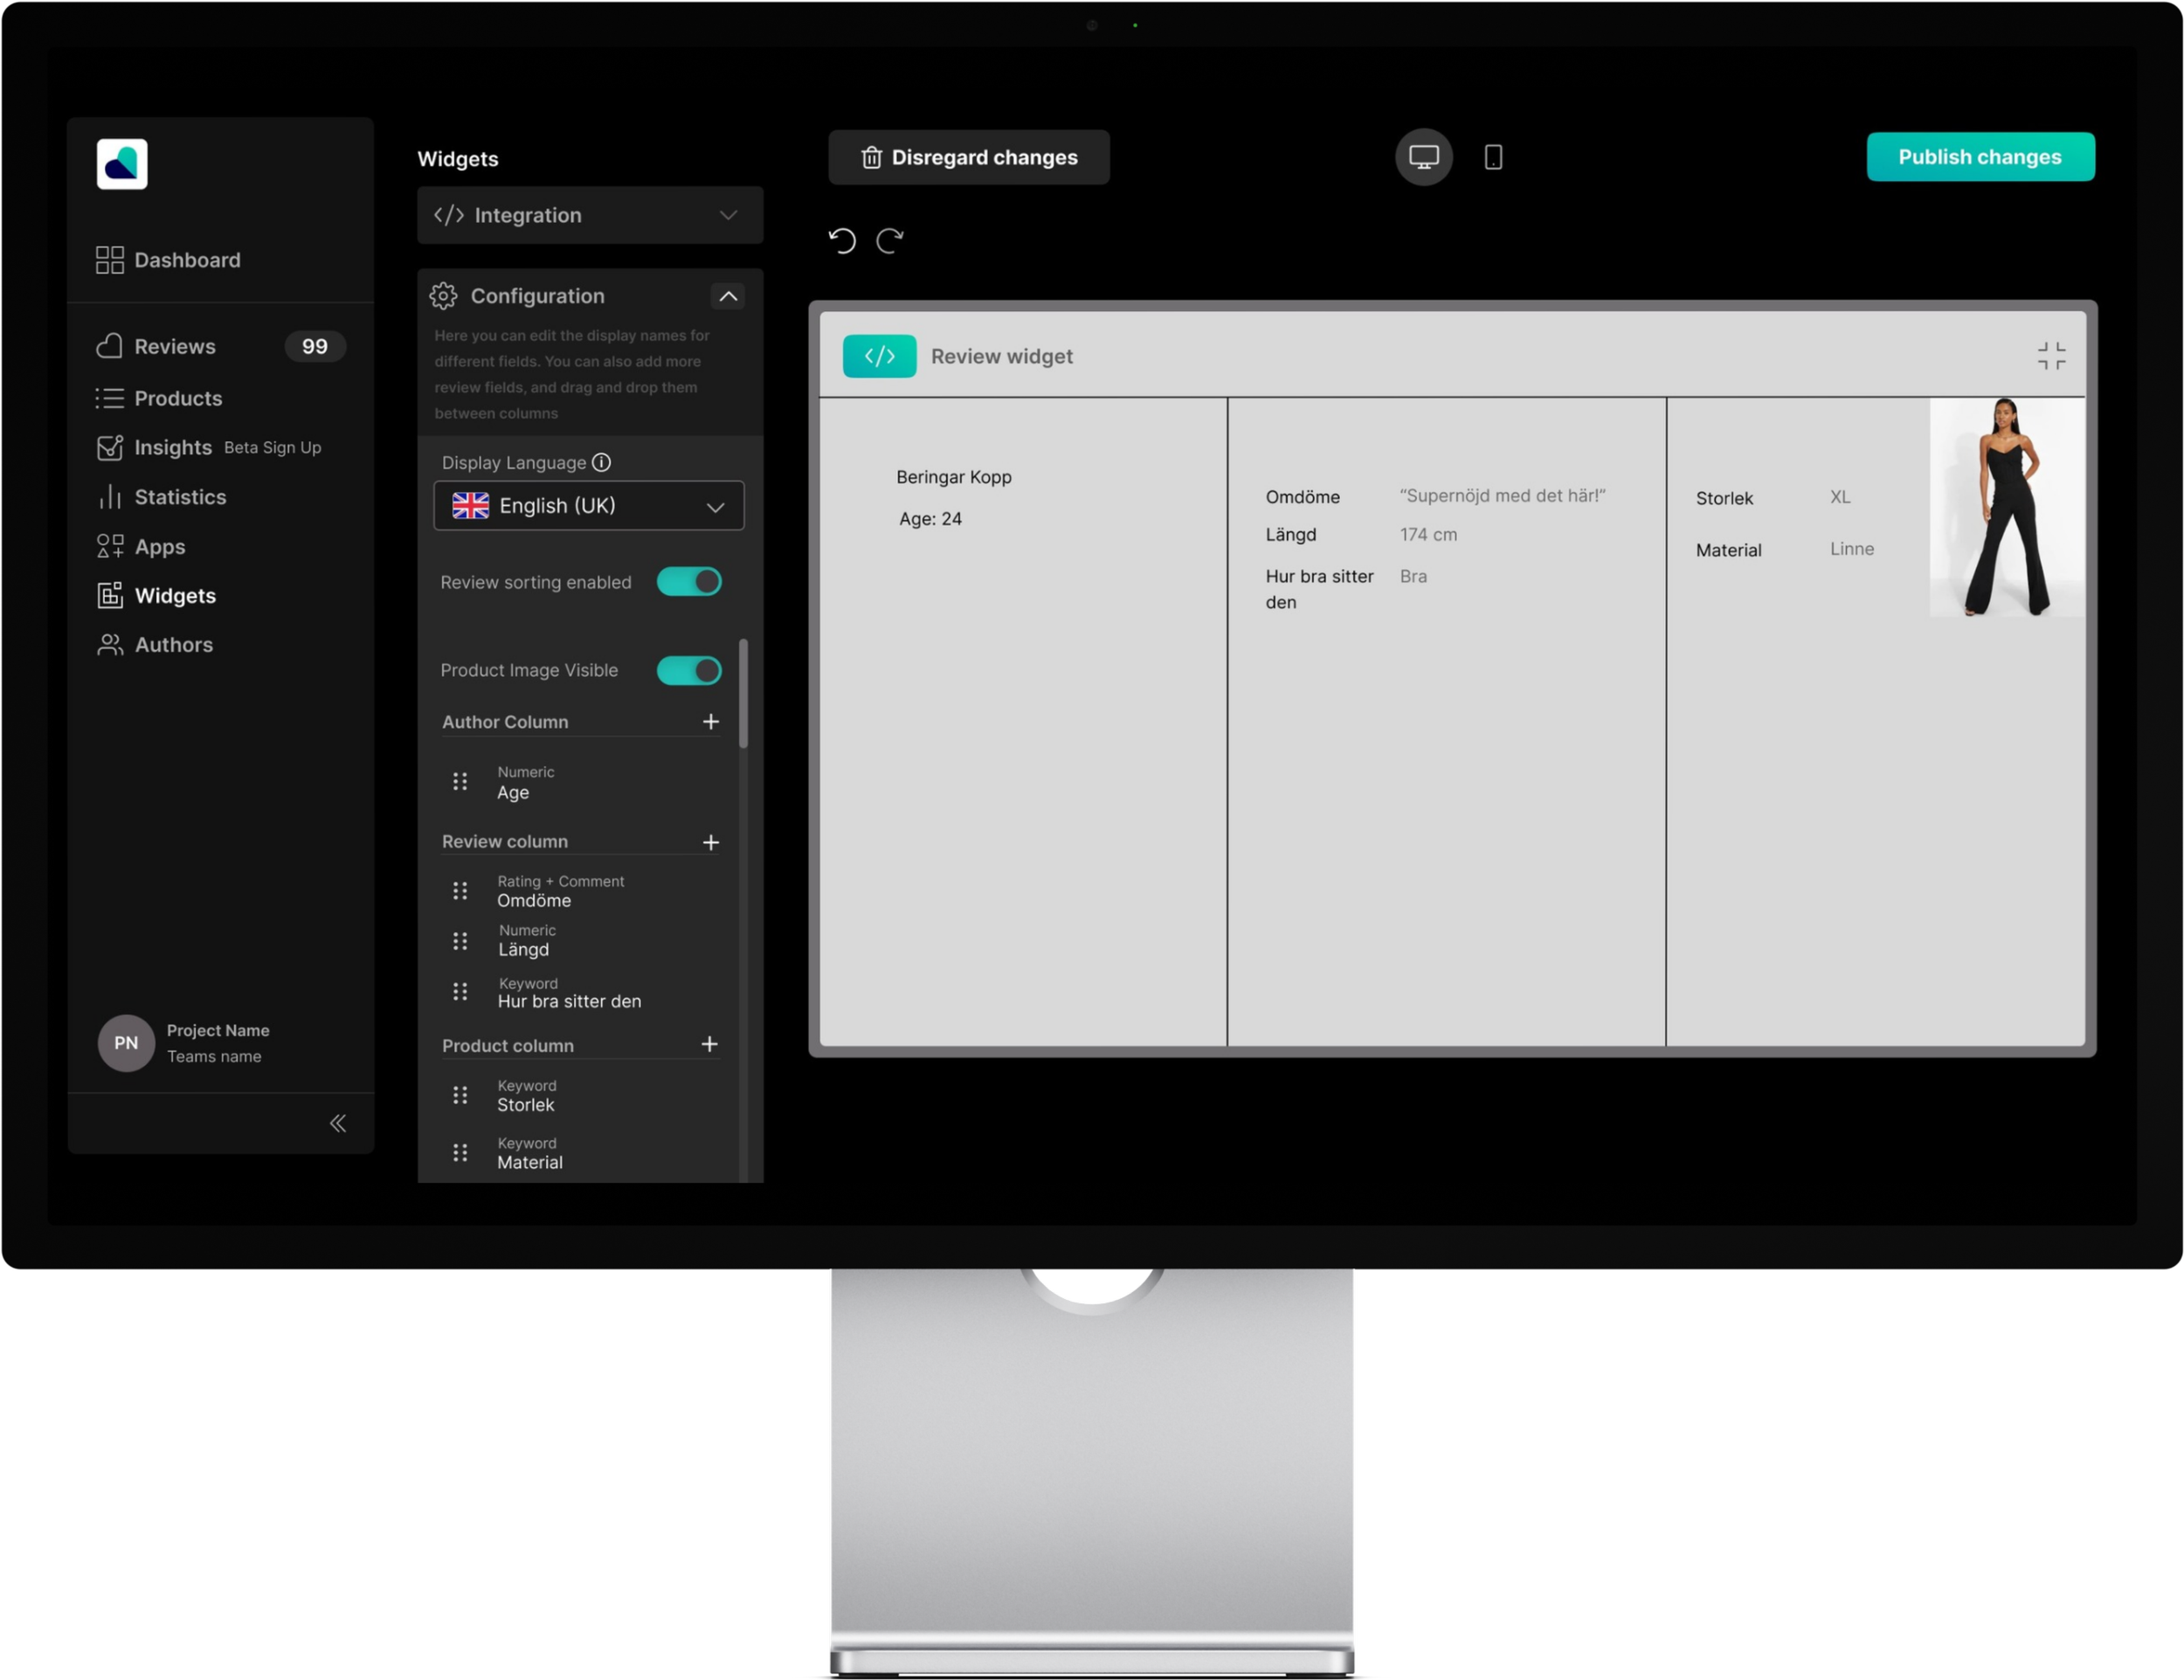Viewport: 2184px width, 1680px height.
Task: Go to Reviews in the sidebar
Action: (175, 347)
